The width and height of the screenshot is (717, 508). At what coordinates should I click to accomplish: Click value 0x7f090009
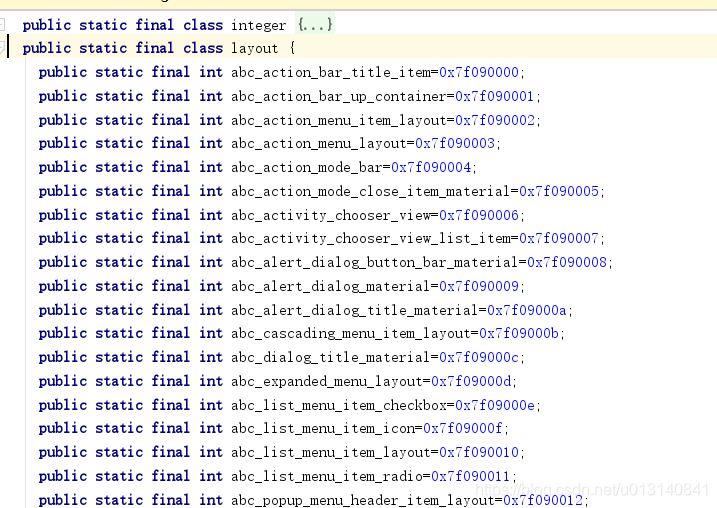click(x=479, y=286)
